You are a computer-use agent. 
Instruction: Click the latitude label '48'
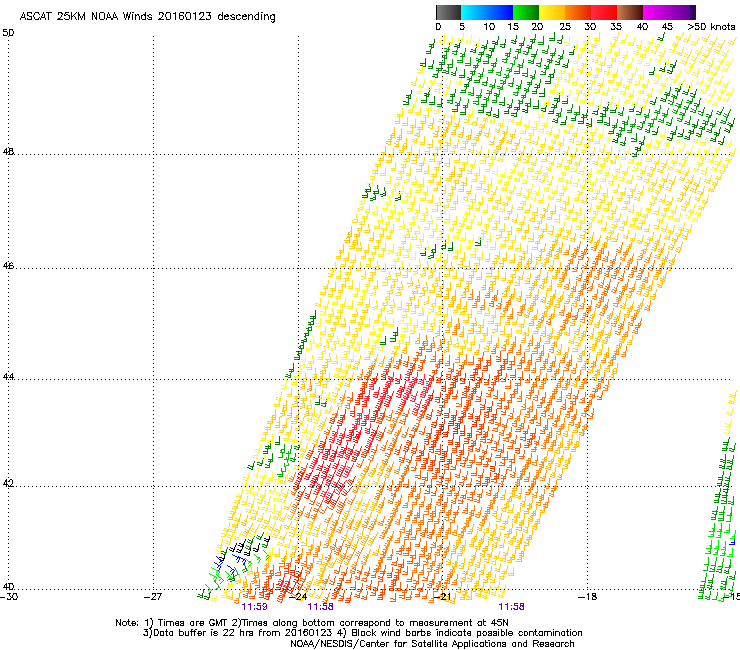tap(8, 152)
